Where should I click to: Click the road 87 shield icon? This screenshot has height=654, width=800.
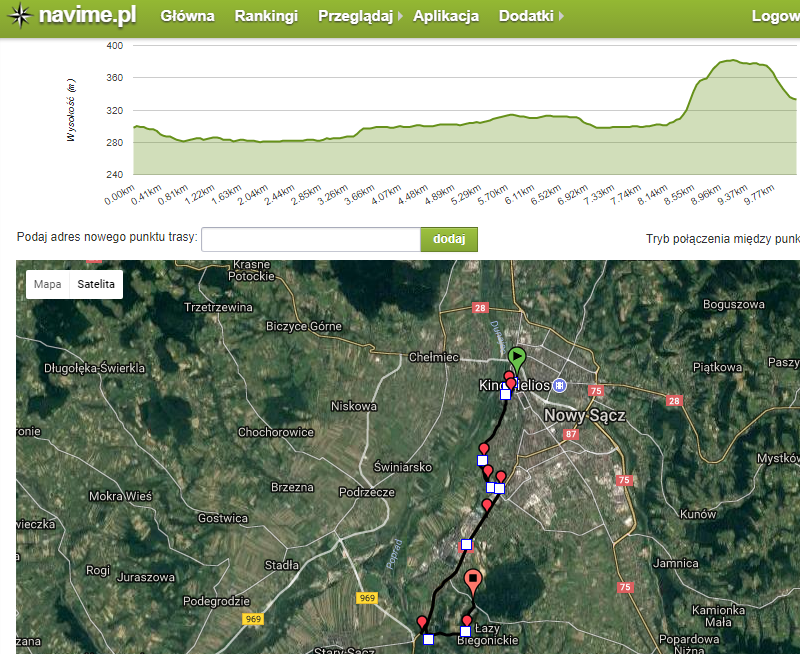[571, 434]
